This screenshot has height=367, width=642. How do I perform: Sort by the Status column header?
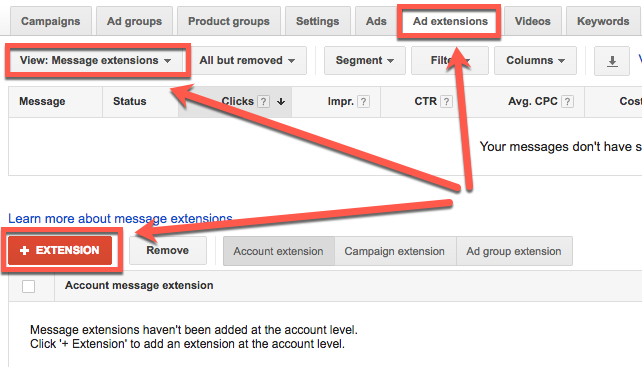[129, 101]
